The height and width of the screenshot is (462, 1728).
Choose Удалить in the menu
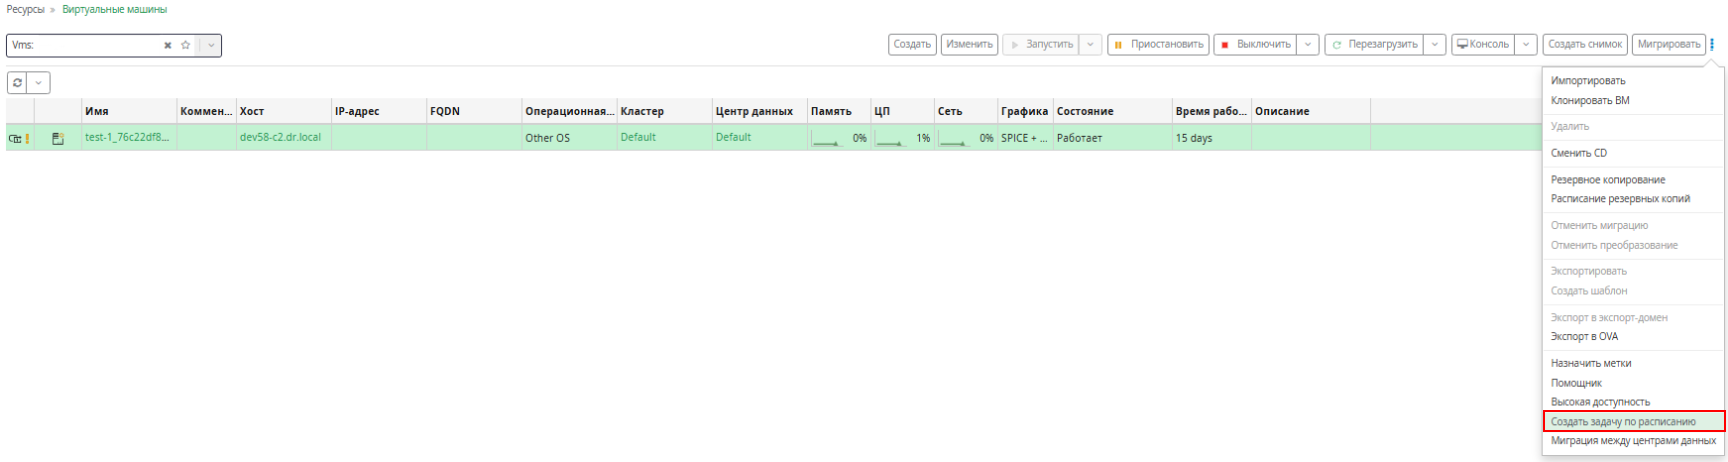1570,126
